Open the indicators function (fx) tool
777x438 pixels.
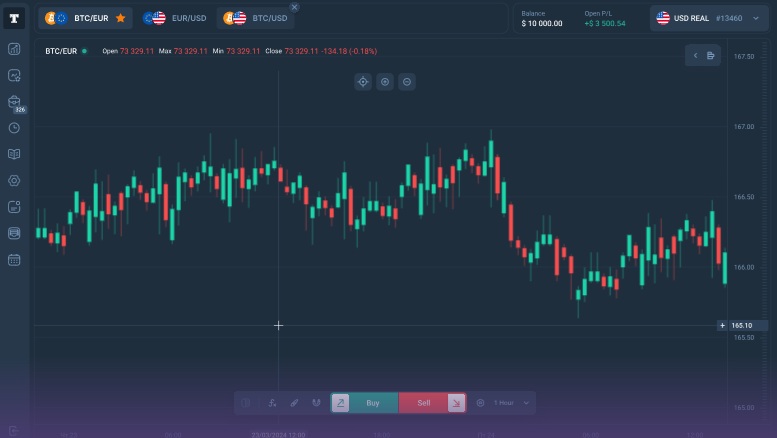tap(272, 403)
